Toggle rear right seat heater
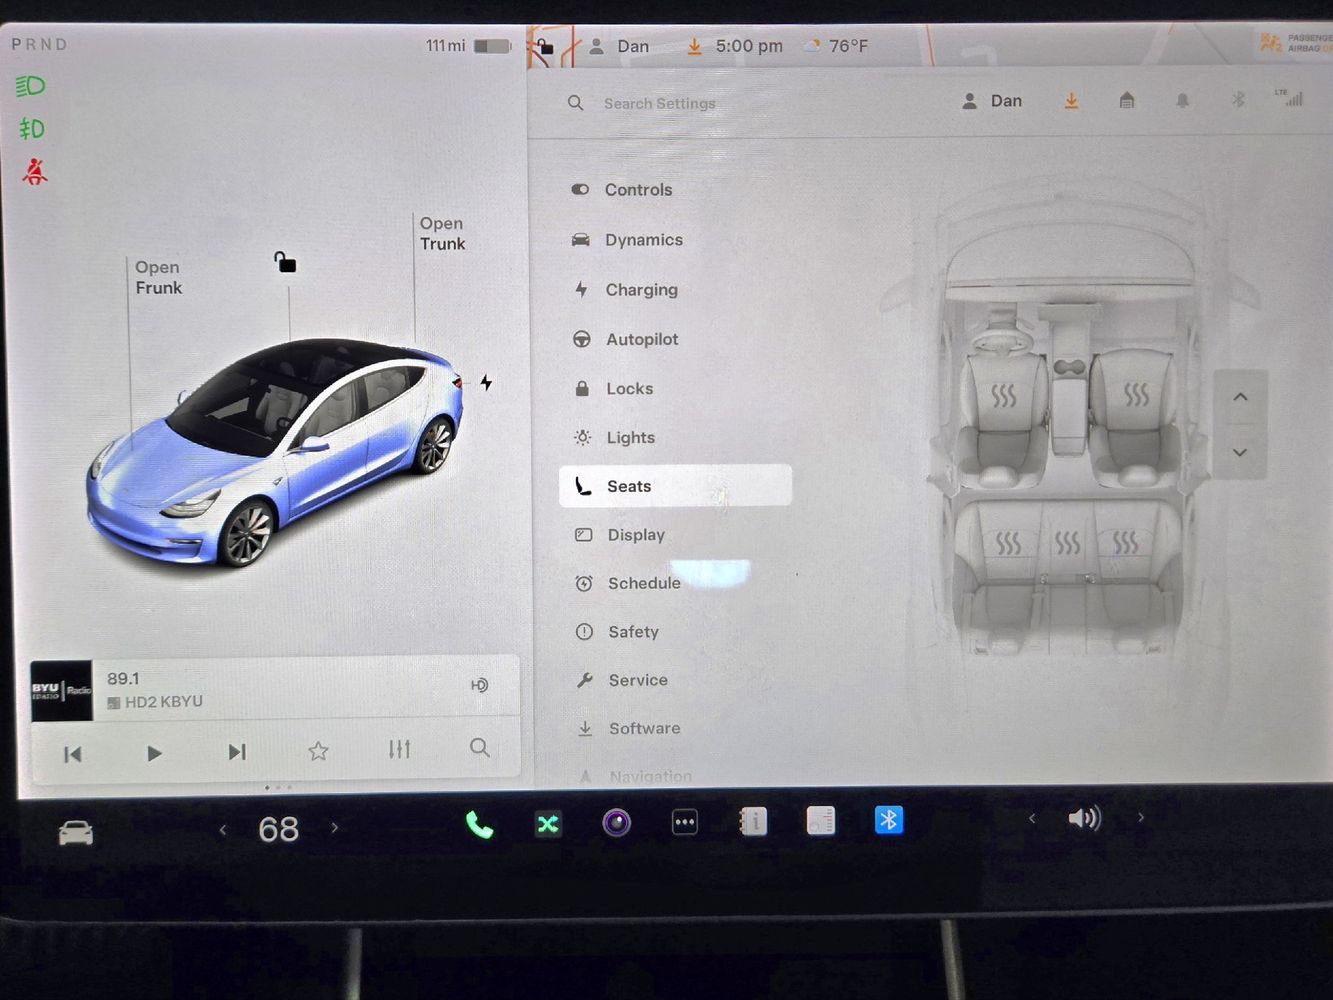The width and height of the screenshot is (1333, 1000). pyautogui.click(x=1126, y=542)
